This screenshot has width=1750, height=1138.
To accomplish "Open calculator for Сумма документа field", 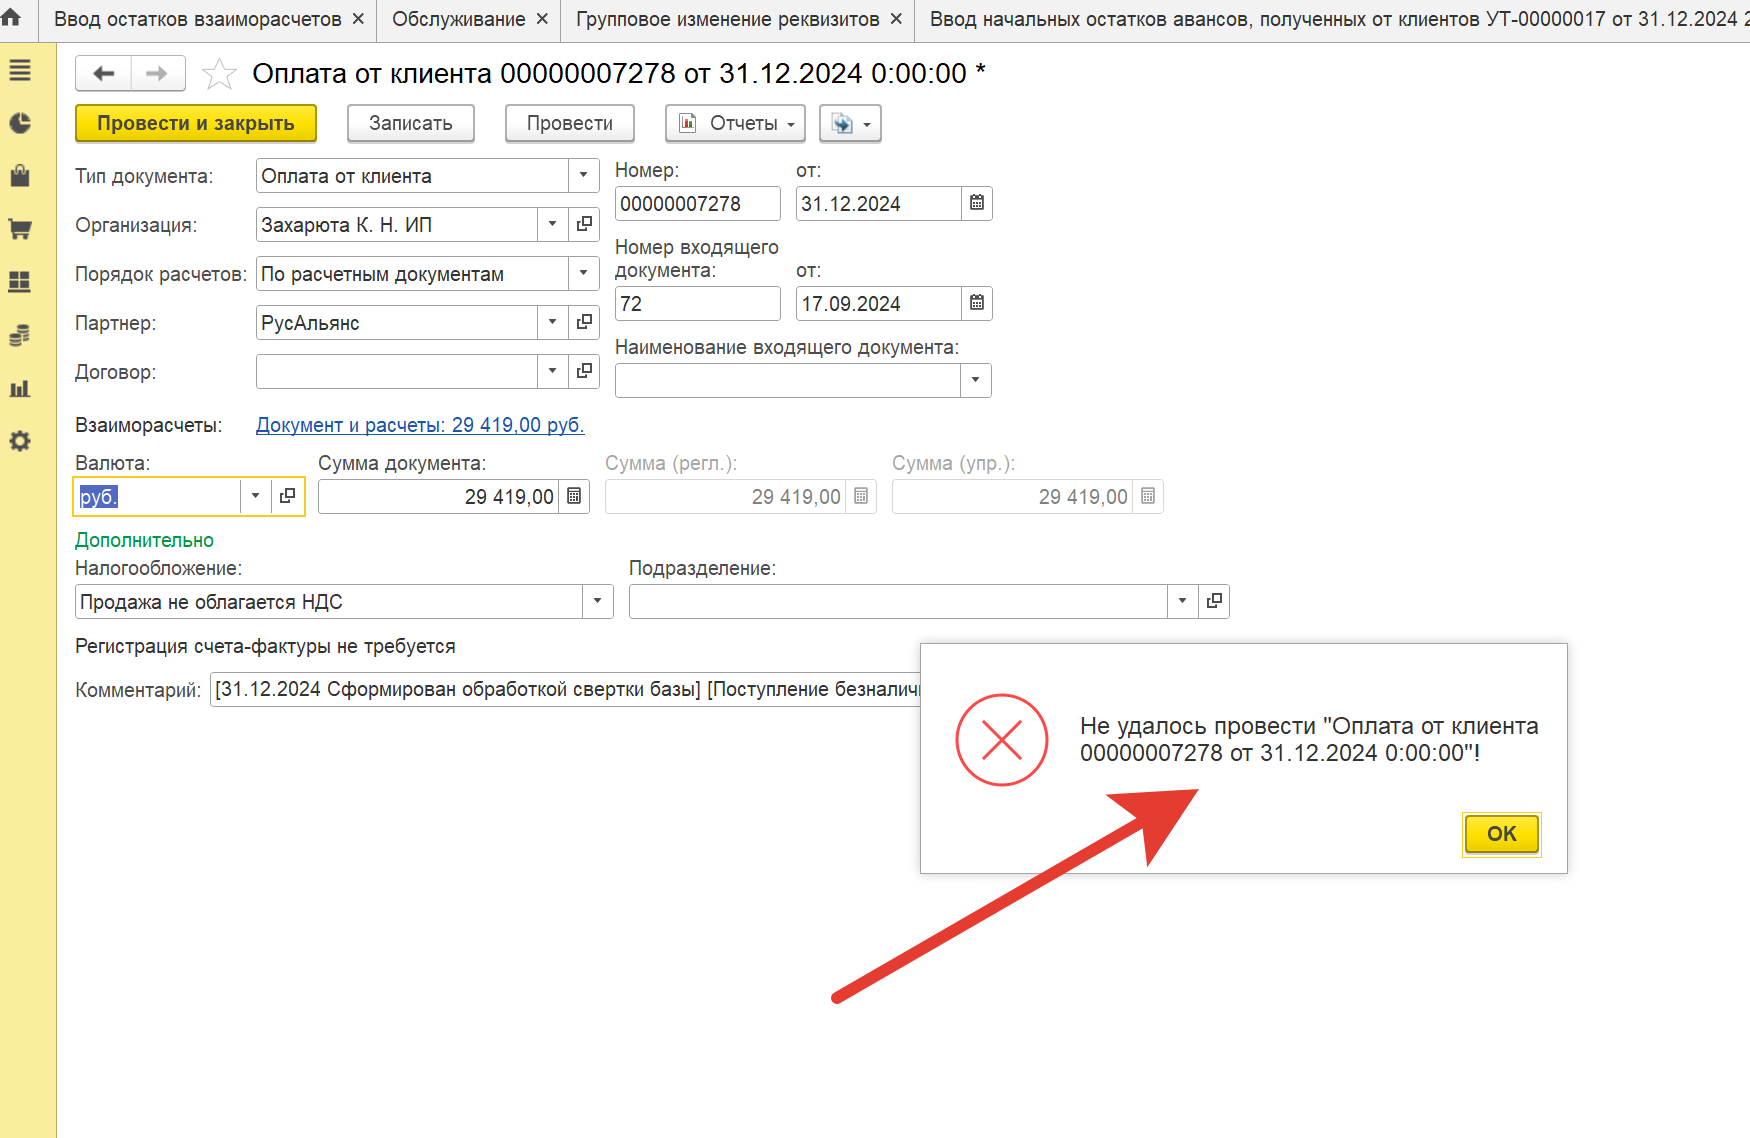I will (x=574, y=497).
